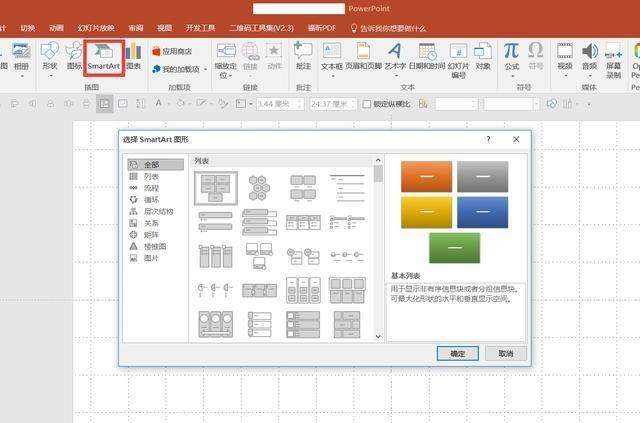Open the 相册 dropdown arrow

(22, 76)
